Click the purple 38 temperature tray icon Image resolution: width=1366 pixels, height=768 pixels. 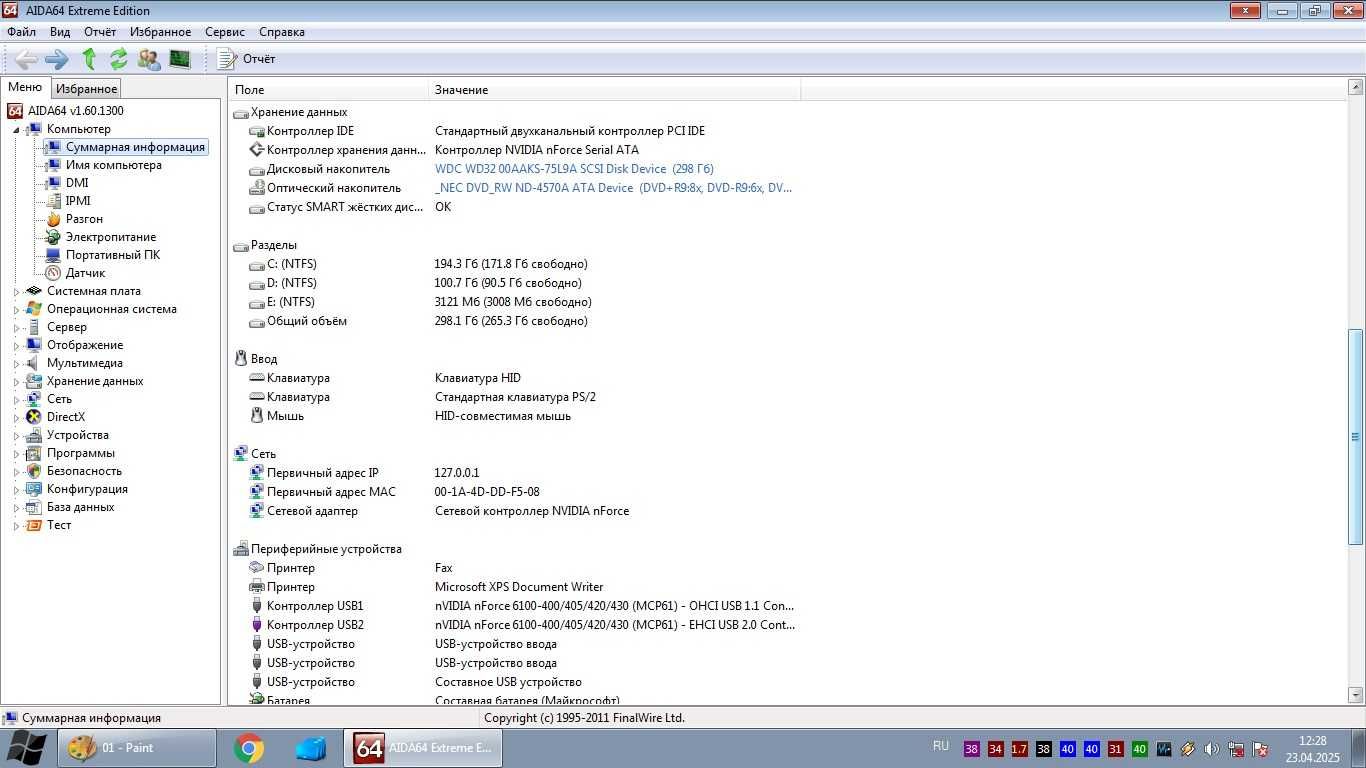[x=972, y=749]
